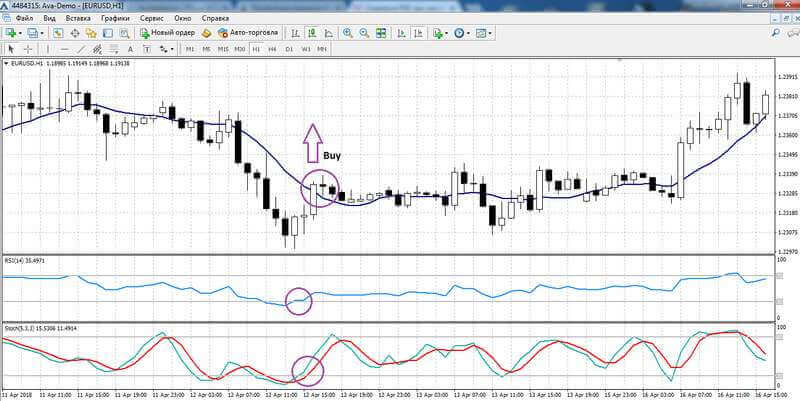Open the Сервис menu
The image size is (800, 401).
(152, 18)
